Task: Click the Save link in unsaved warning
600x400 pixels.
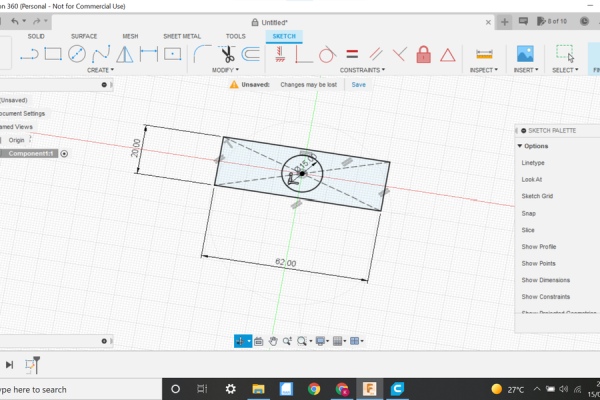Action: 358,85
